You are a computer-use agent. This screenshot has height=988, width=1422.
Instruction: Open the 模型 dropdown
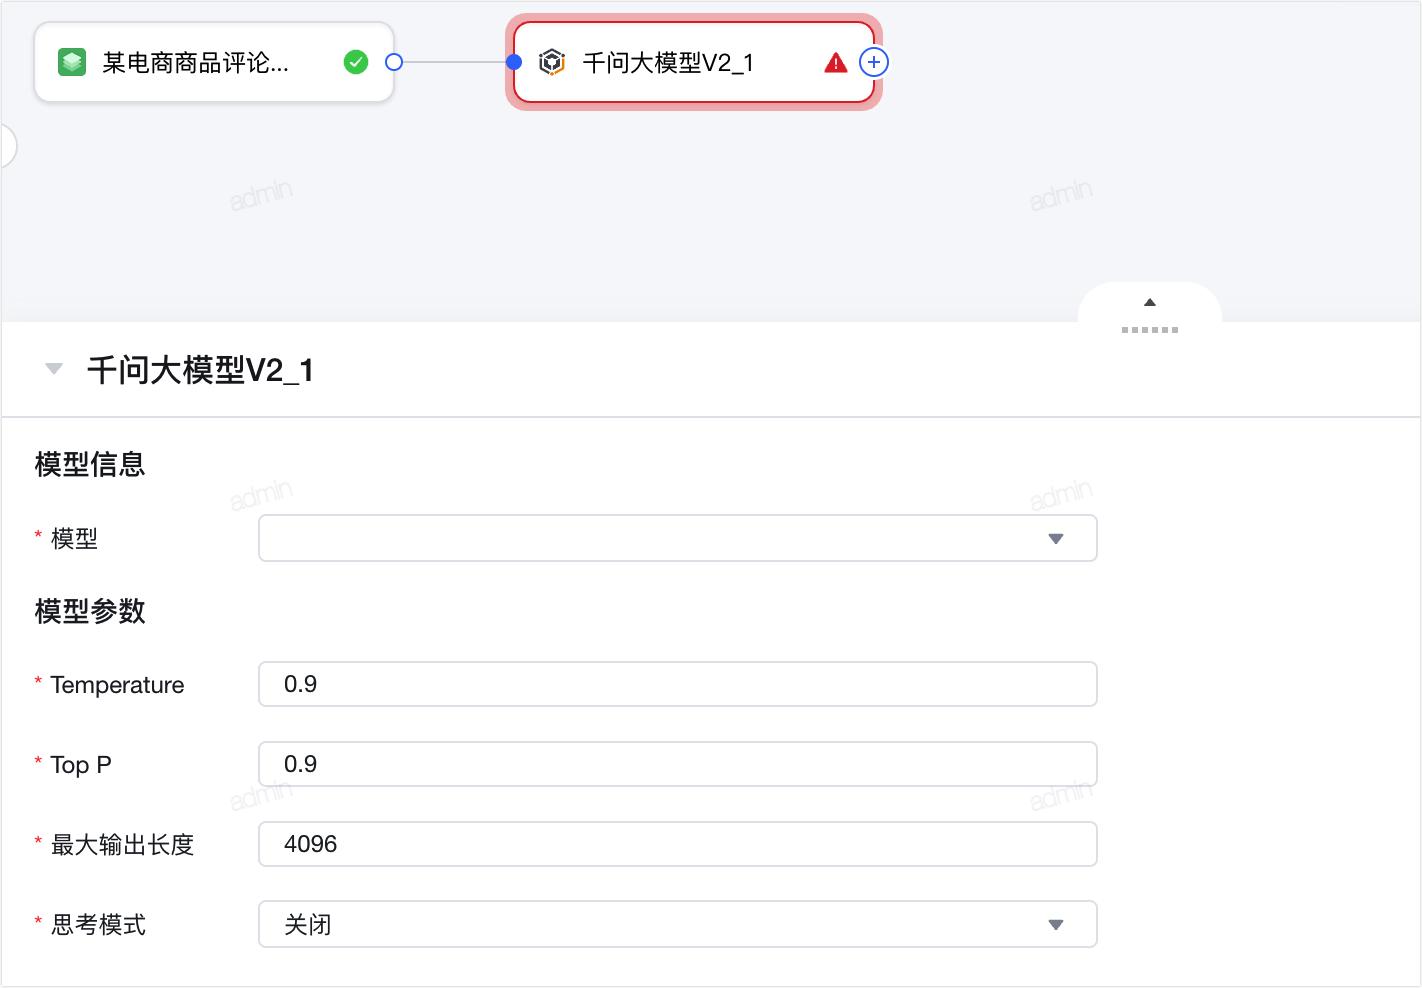click(x=678, y=538)
